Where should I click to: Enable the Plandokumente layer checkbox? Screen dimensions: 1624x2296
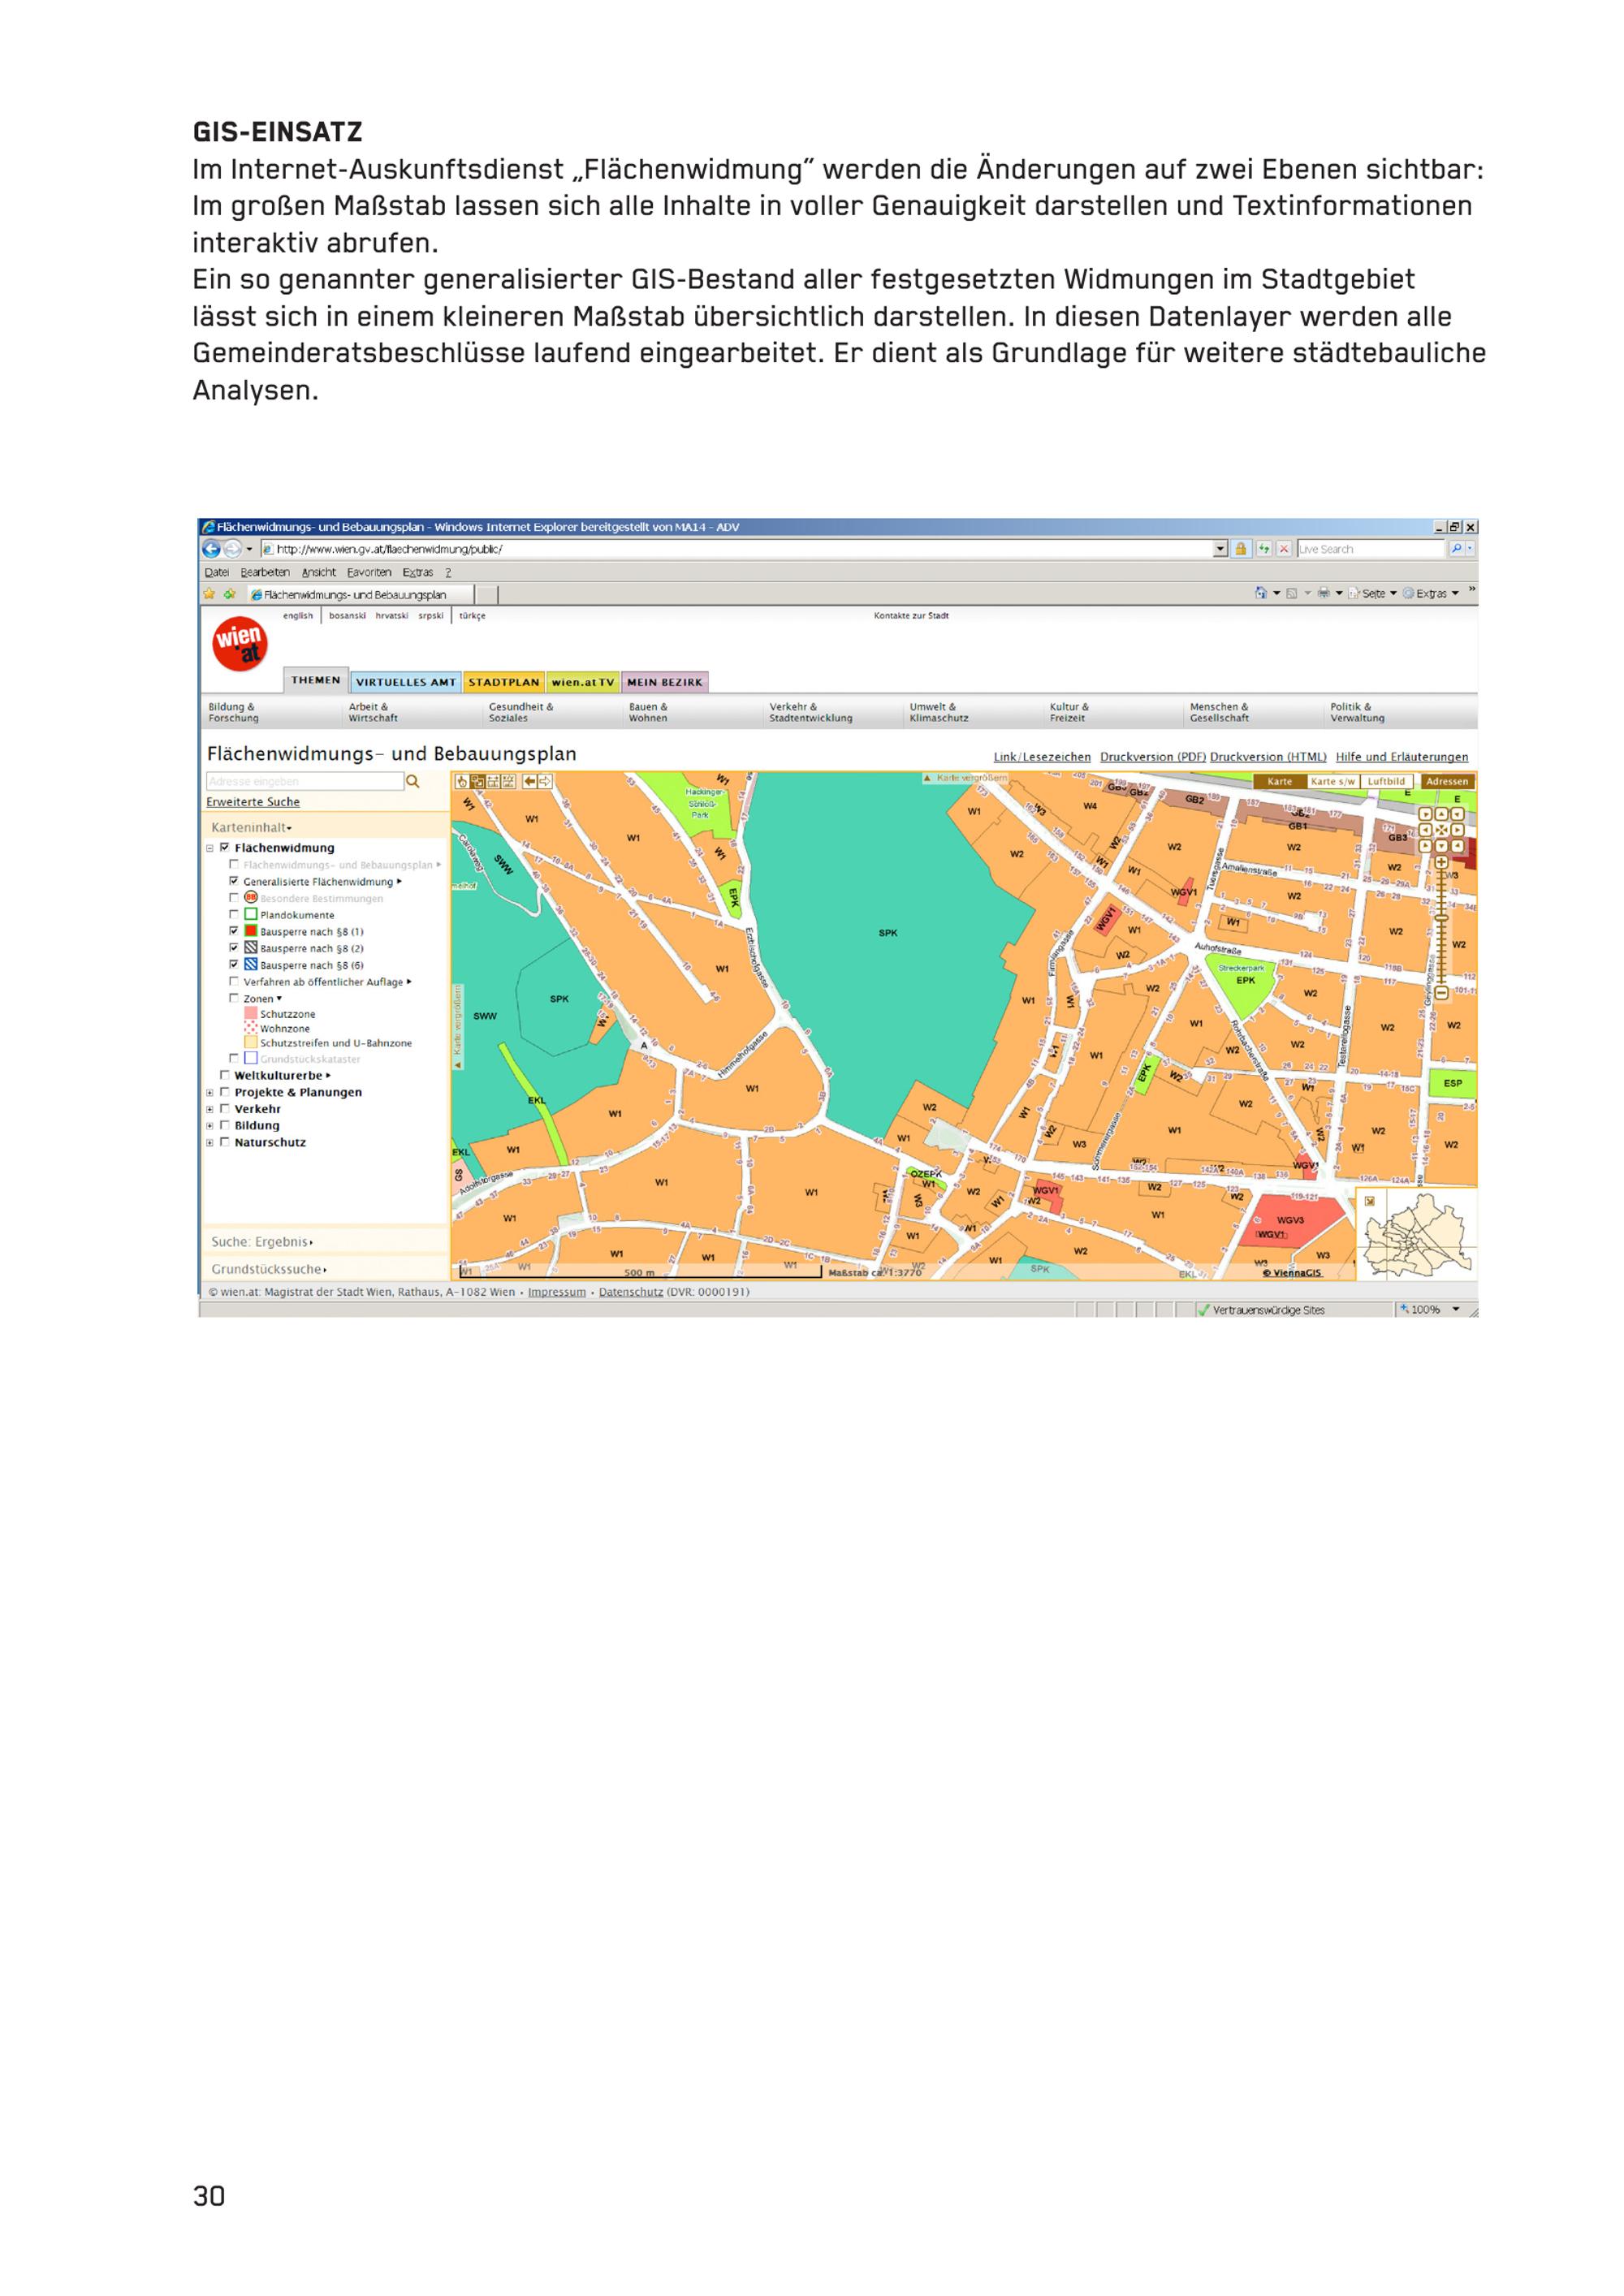pyautogui.click(x=234, y=914)
